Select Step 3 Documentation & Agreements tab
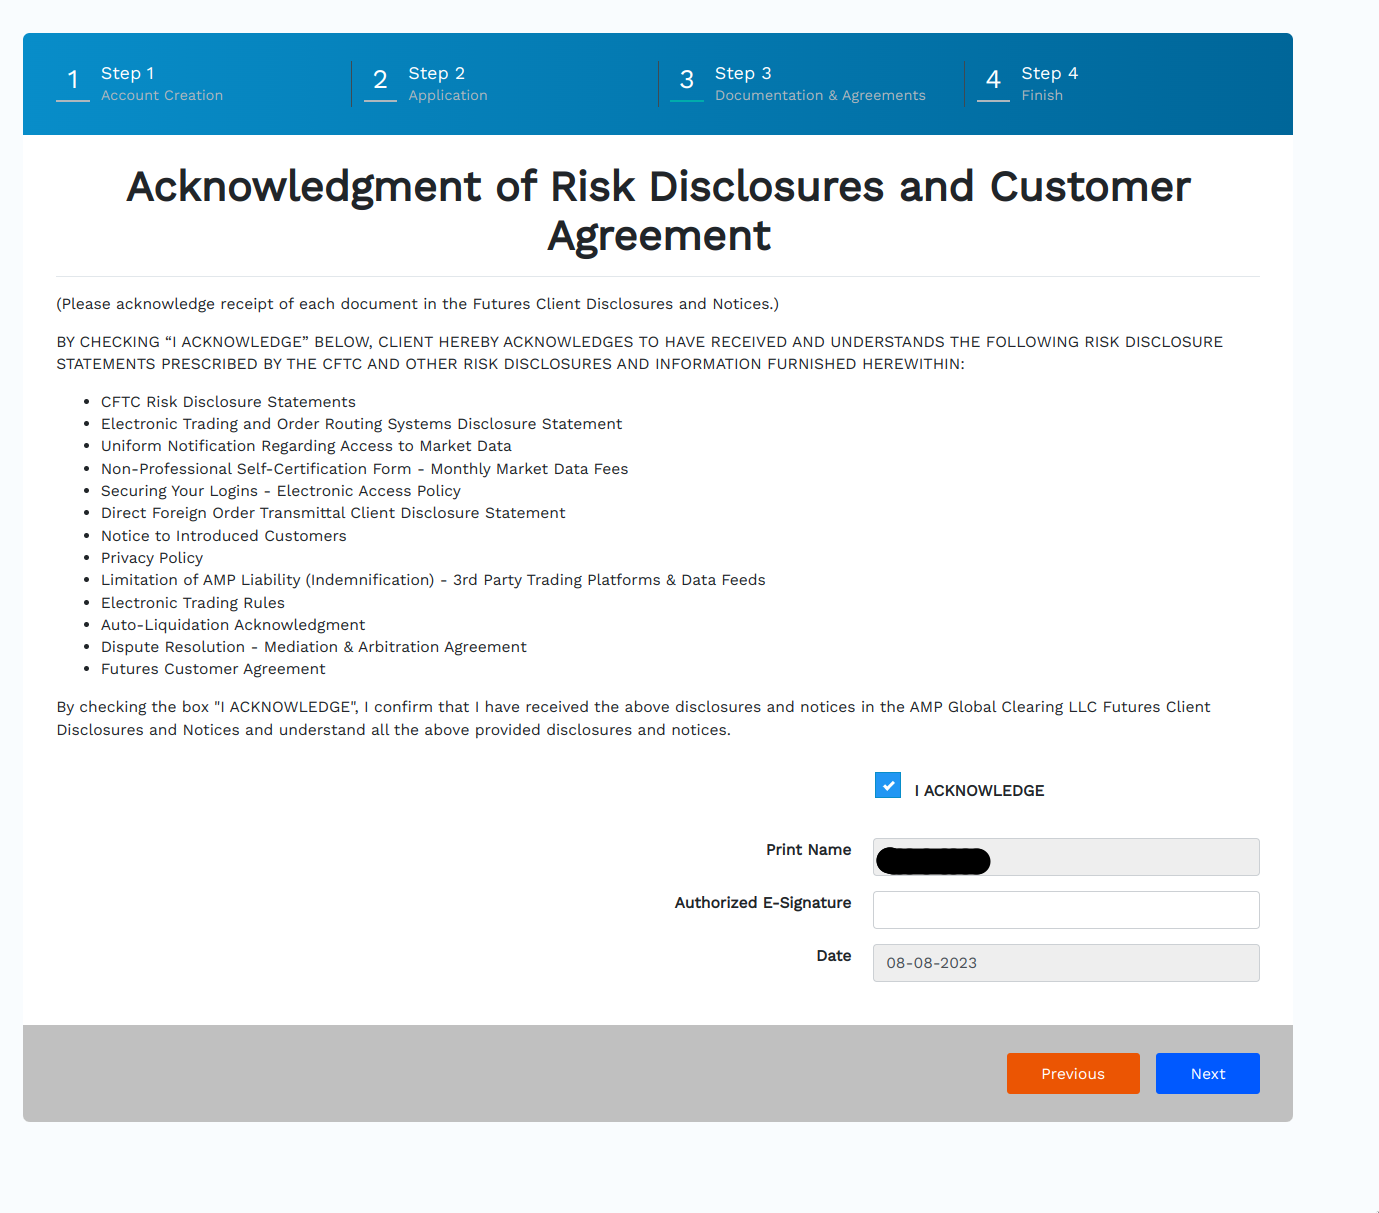 pyautogui.click(x=819, y=84)
